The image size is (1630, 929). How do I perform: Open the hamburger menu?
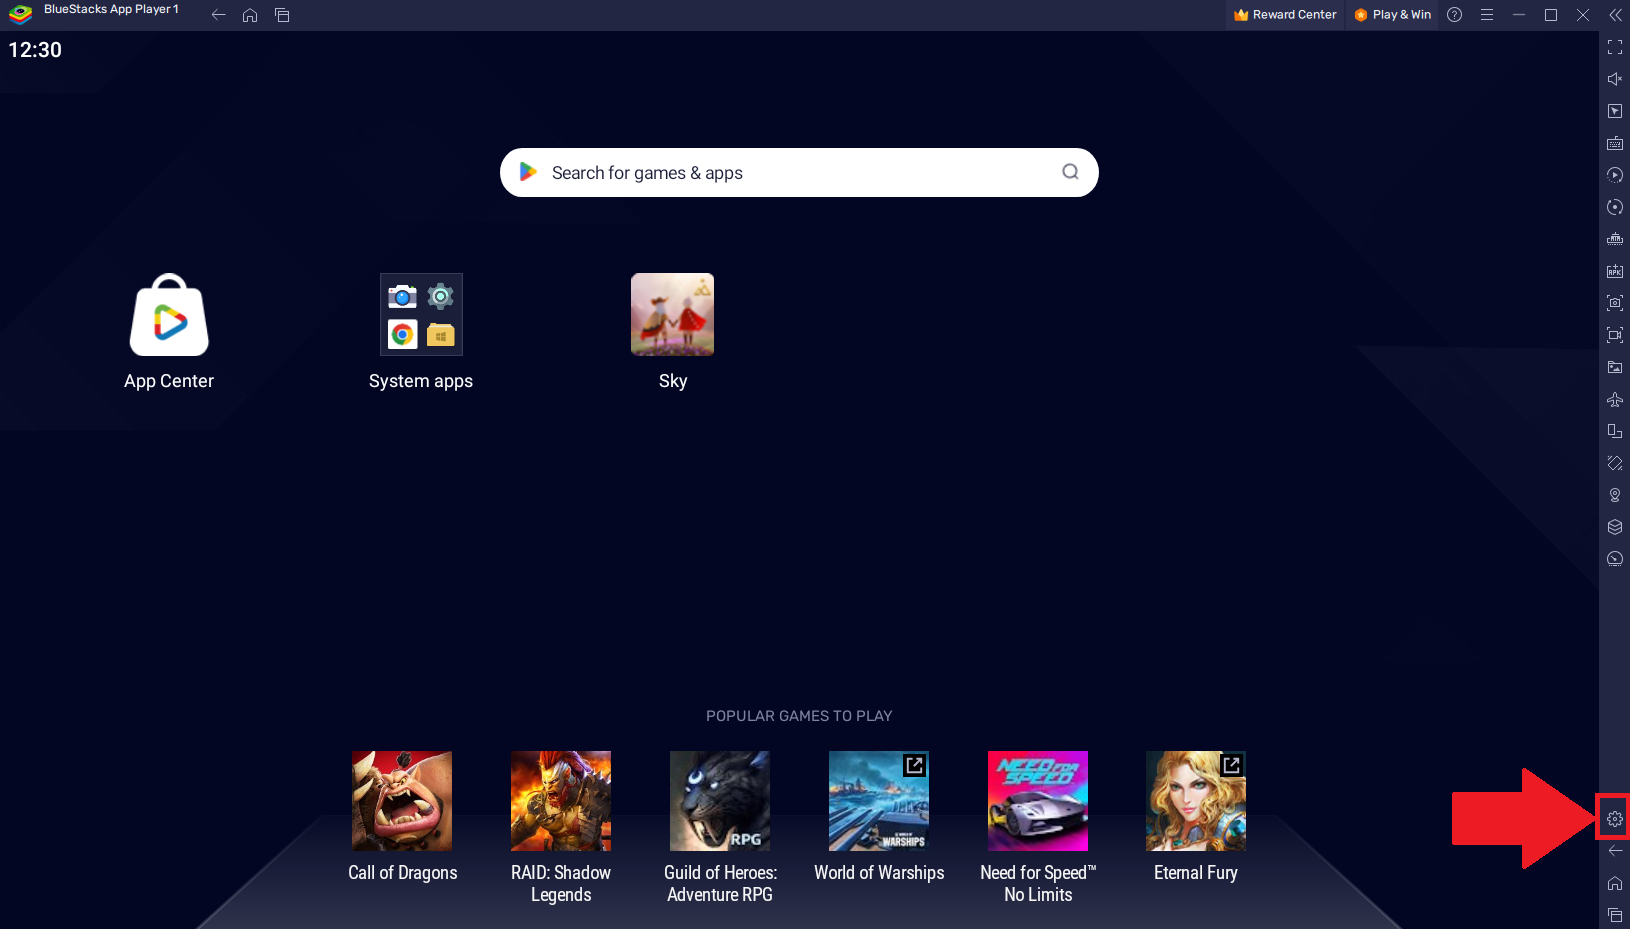(1487, 15)
